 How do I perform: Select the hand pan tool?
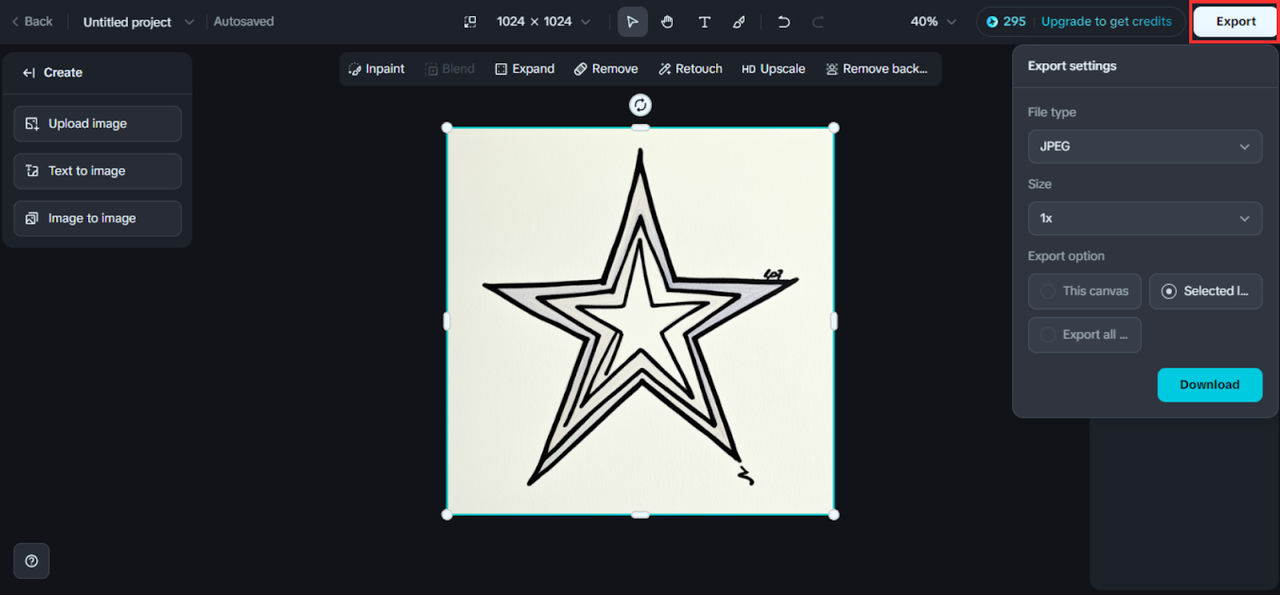(667, 21)
